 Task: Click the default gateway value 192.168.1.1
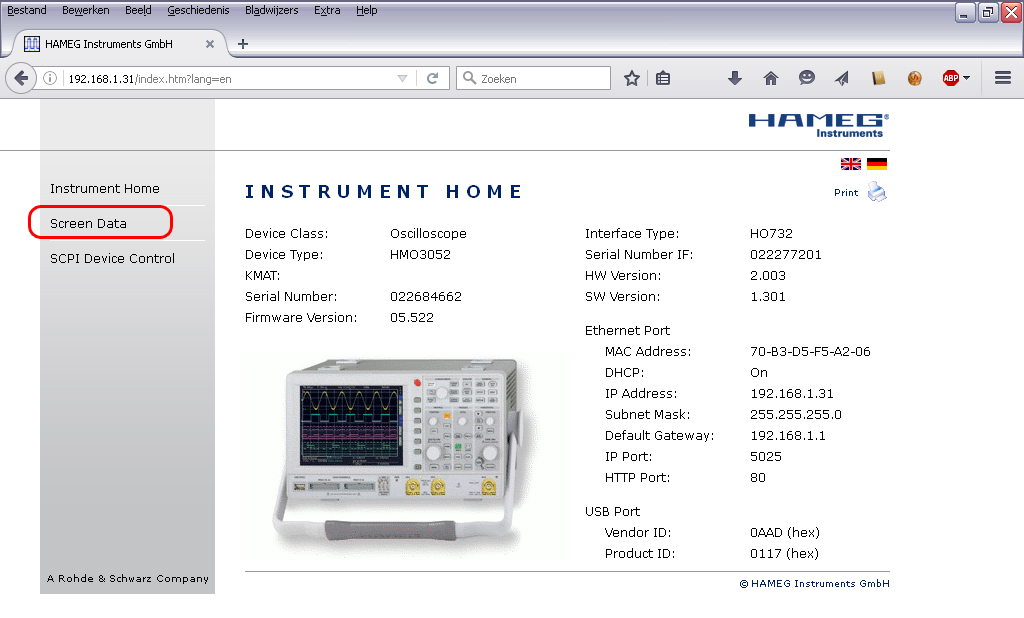(788, 436)
